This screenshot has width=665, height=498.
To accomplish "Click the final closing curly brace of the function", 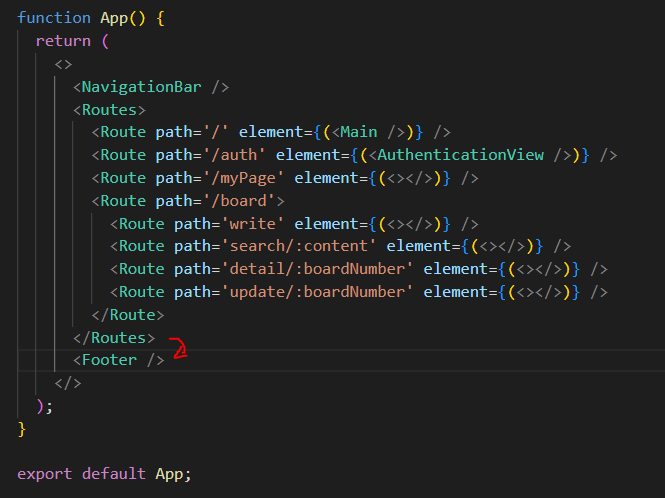I will [22, 429].
